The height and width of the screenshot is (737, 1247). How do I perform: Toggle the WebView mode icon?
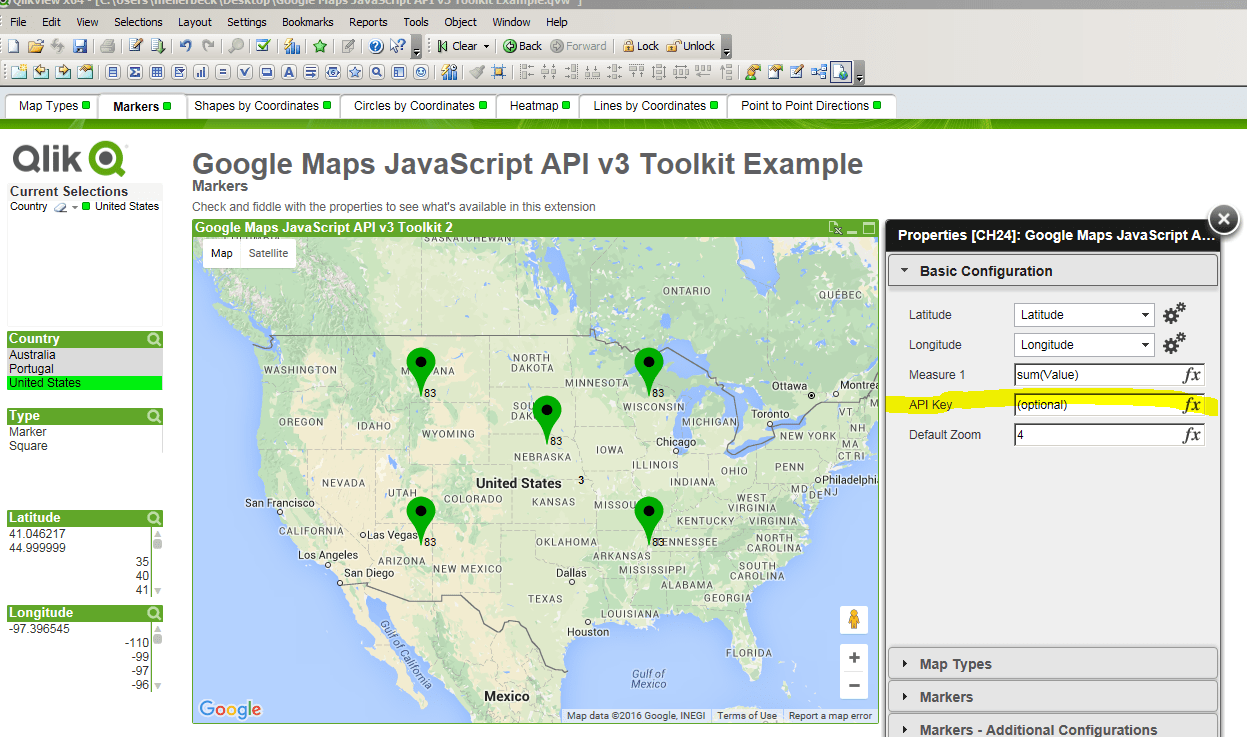(842, 72)
